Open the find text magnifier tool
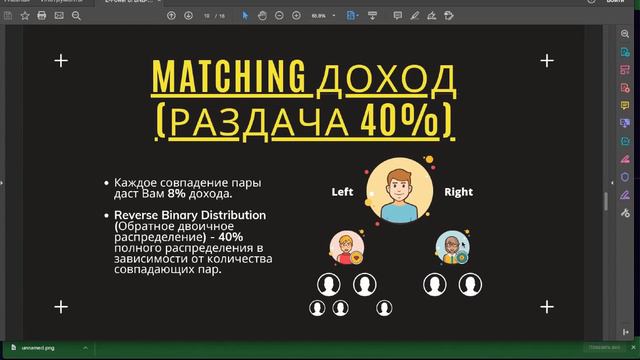The width and height of the screenshot is (640, 360). point(76,16)
